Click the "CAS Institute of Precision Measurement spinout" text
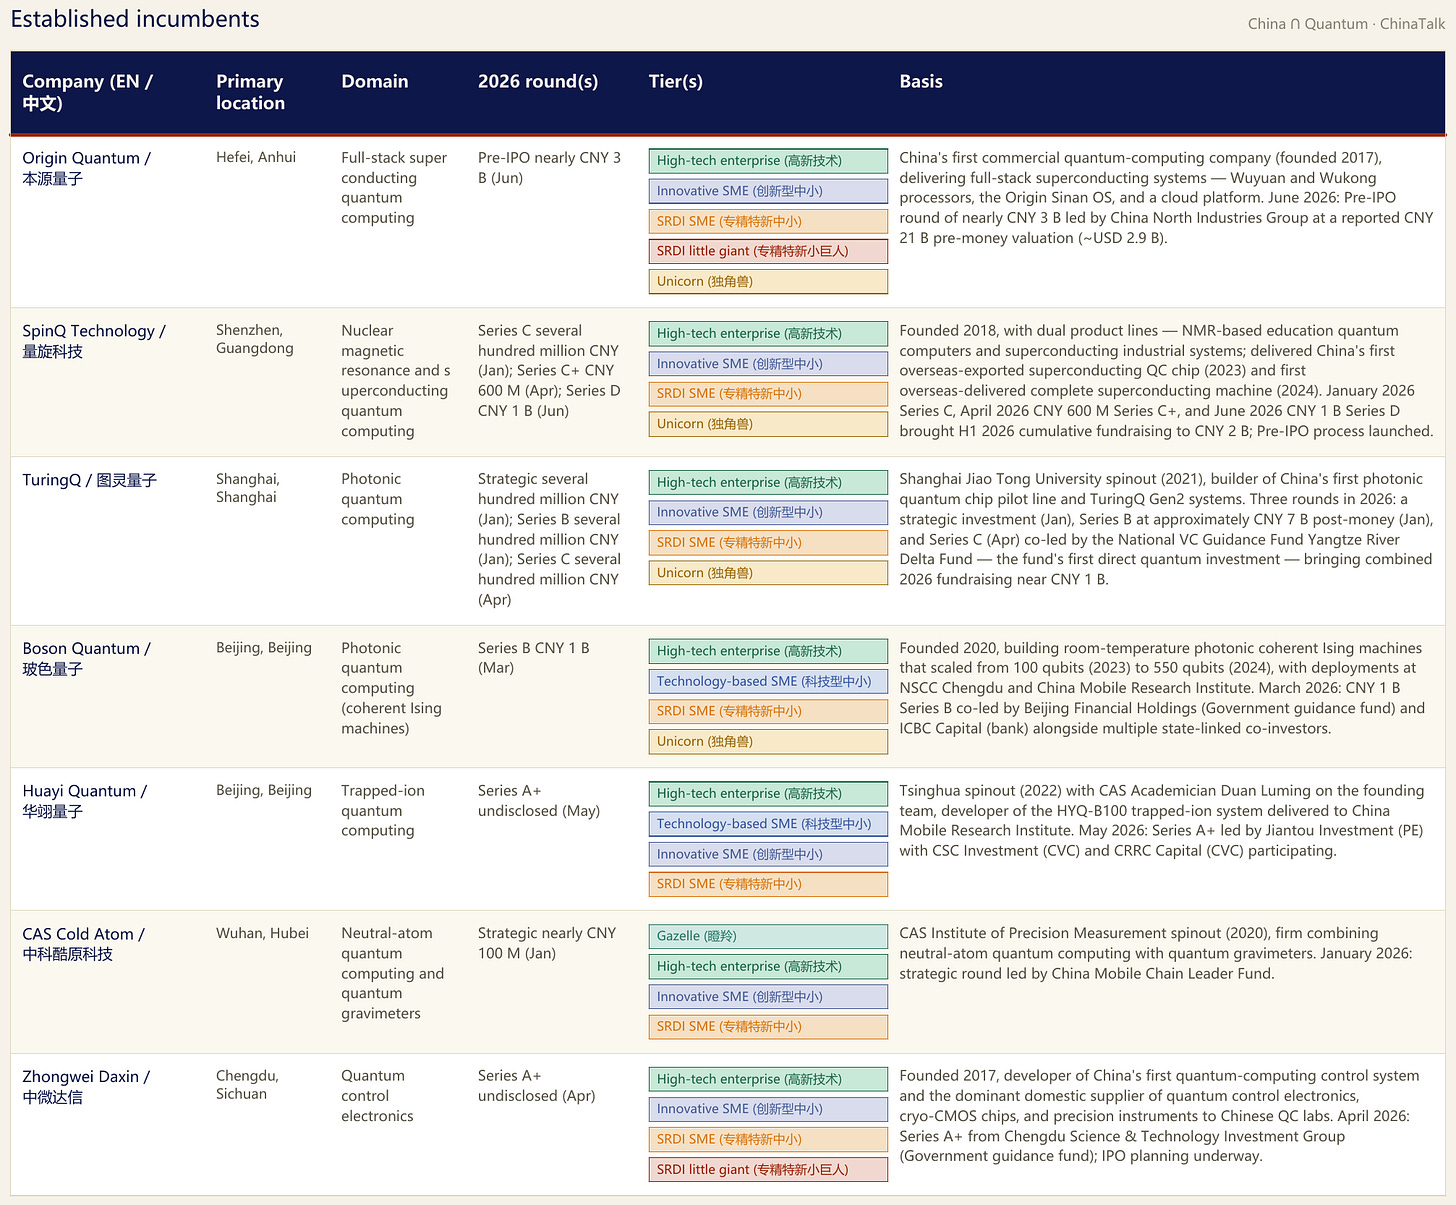This screenshot has height=1205, width=1456. tap(1156, 953)
